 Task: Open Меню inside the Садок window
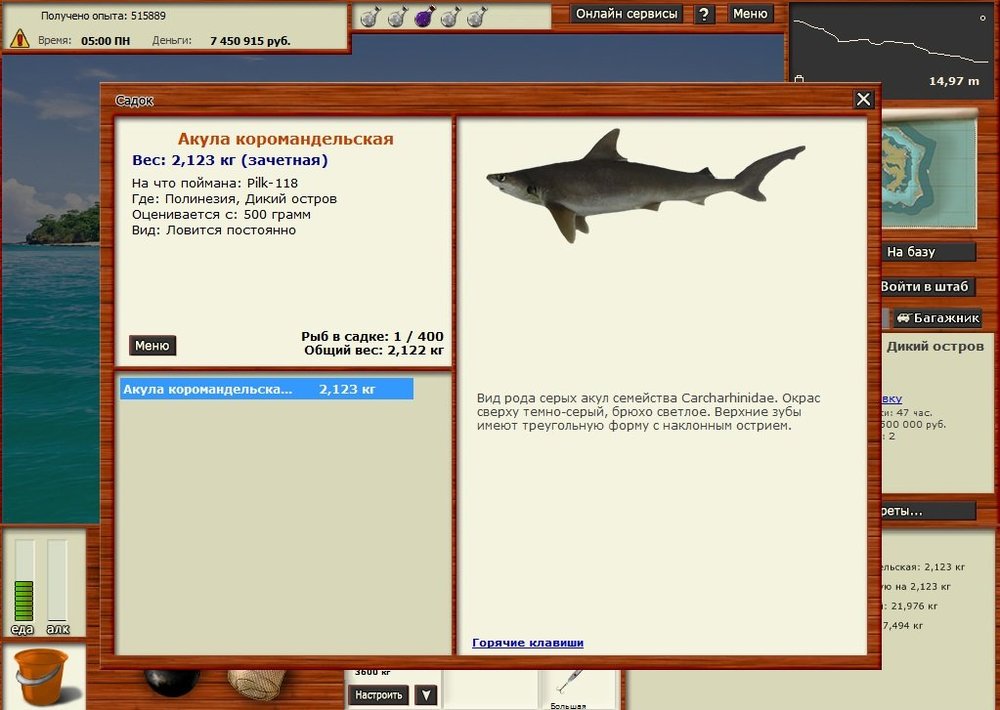(x=152, y=344)
